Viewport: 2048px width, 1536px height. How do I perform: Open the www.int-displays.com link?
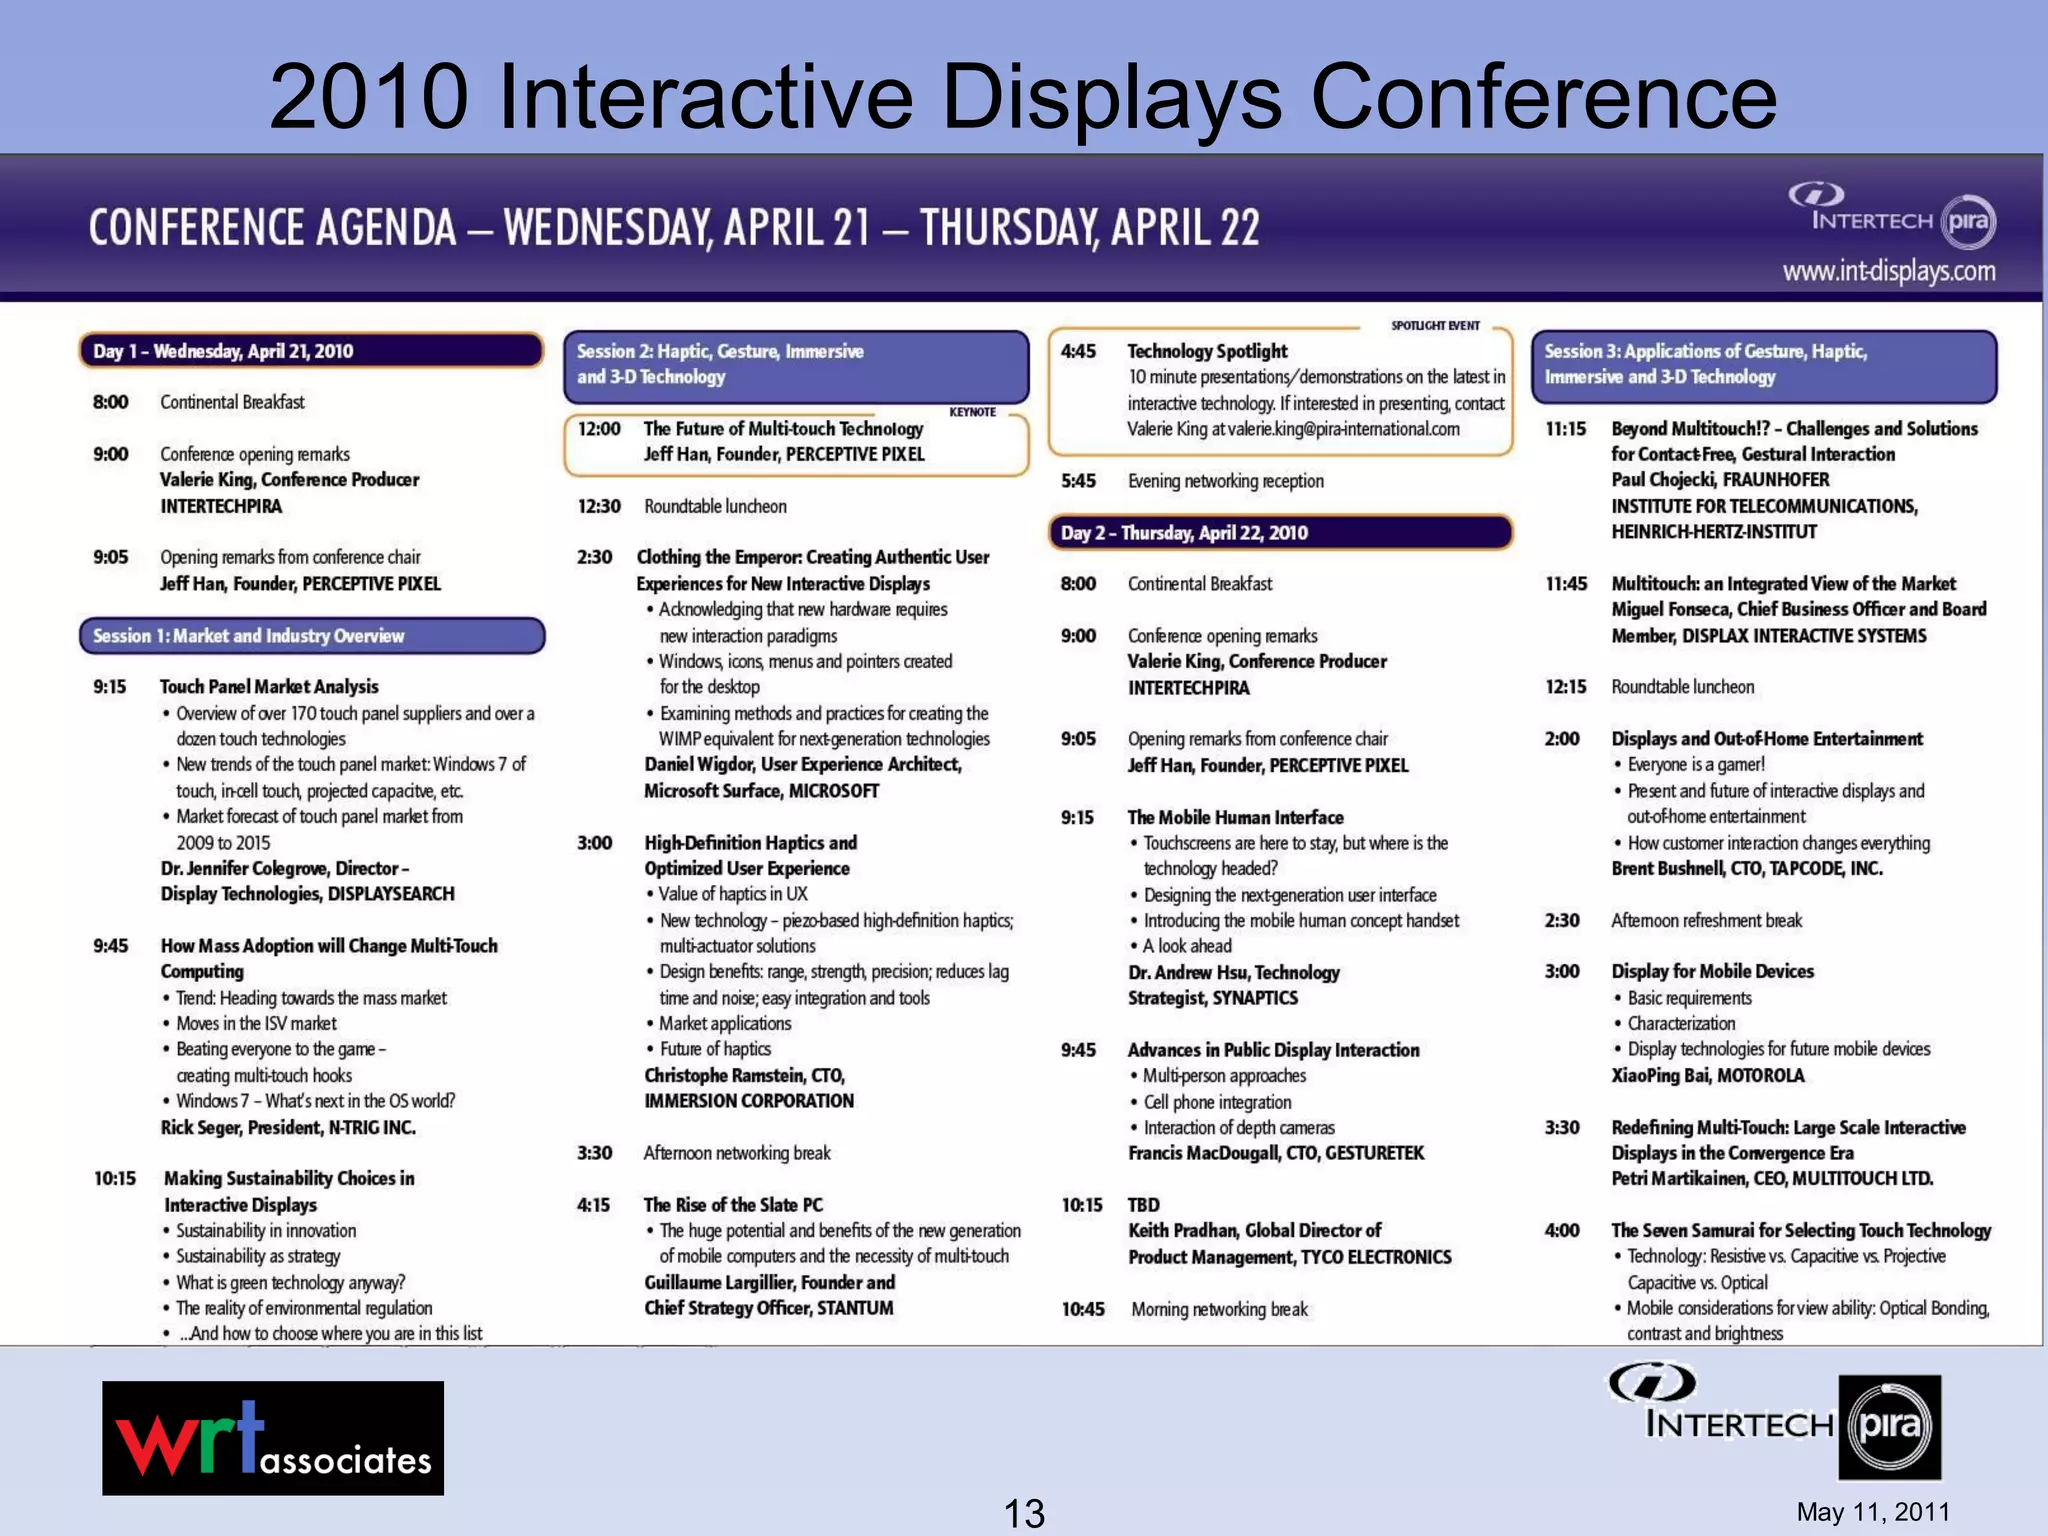[1889, 271]
